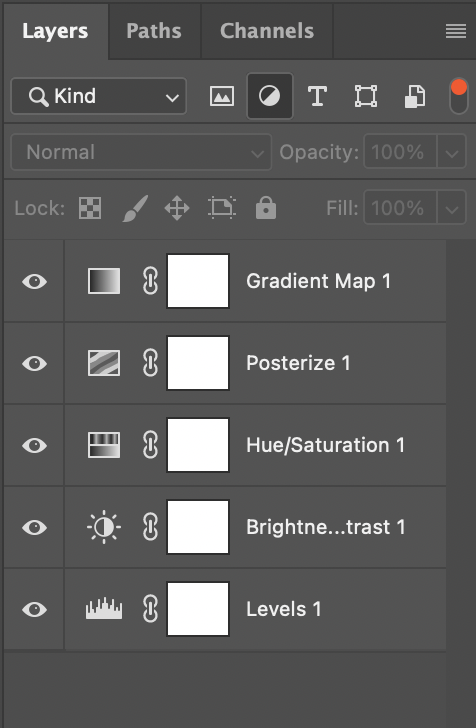
Task: Filter for smart objects icon
Action: click(x=415, y=97)
